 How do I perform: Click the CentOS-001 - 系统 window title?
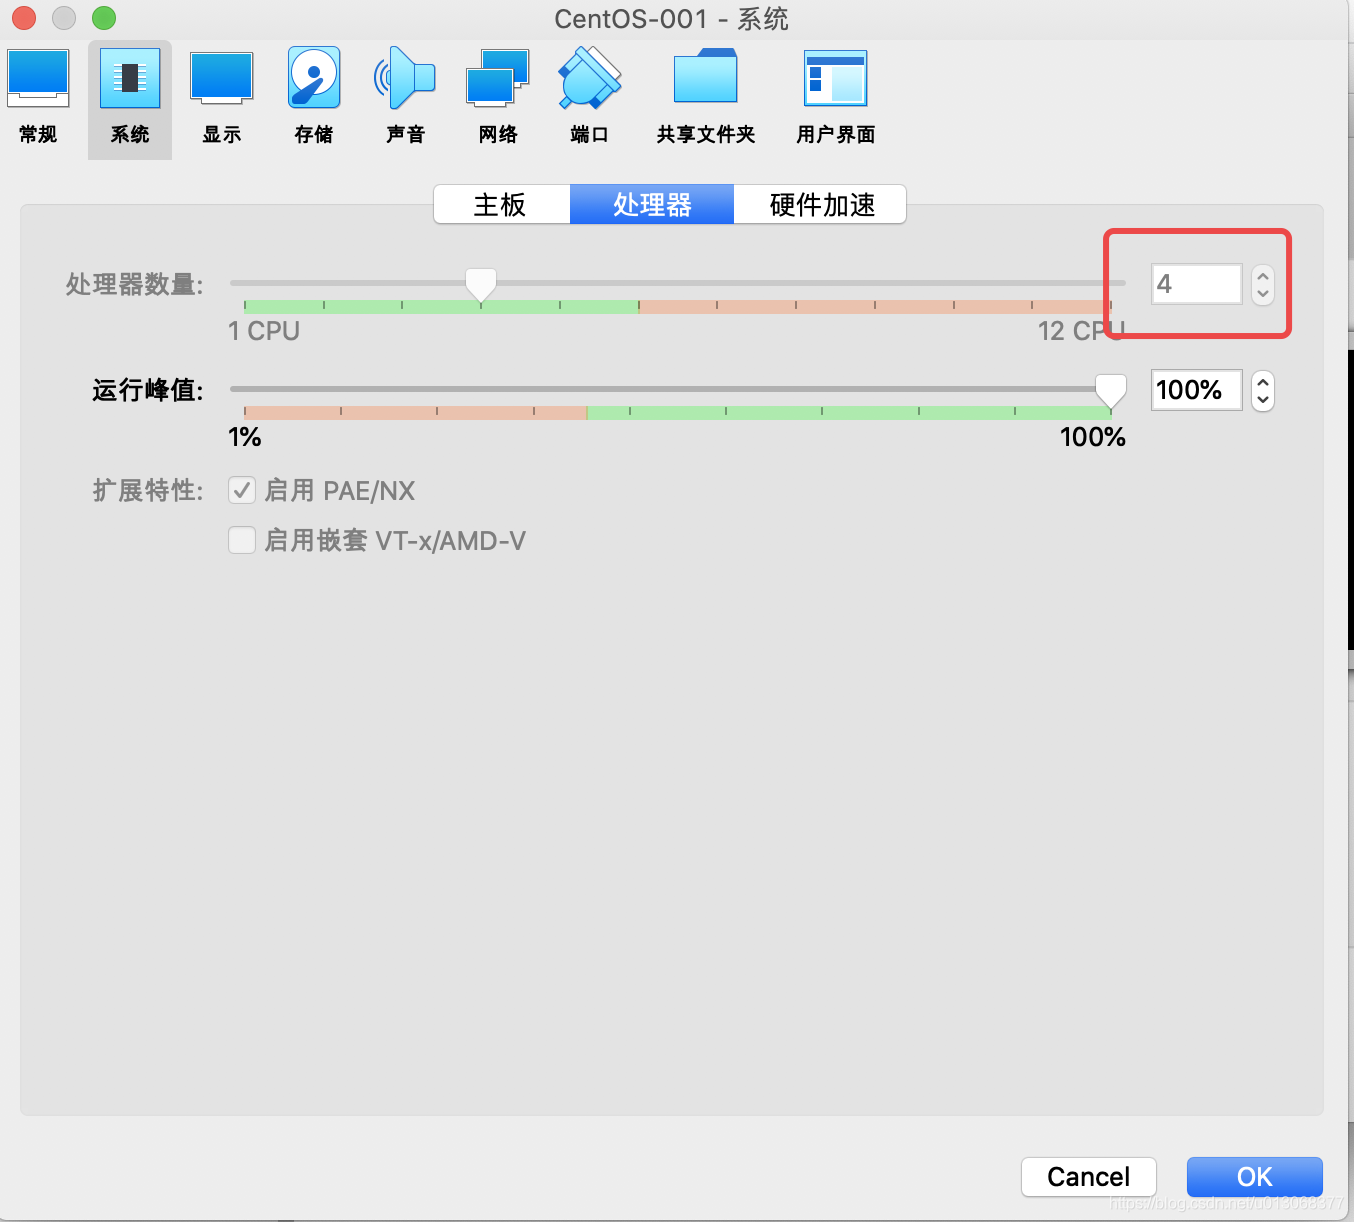click(x=672, y=19)
